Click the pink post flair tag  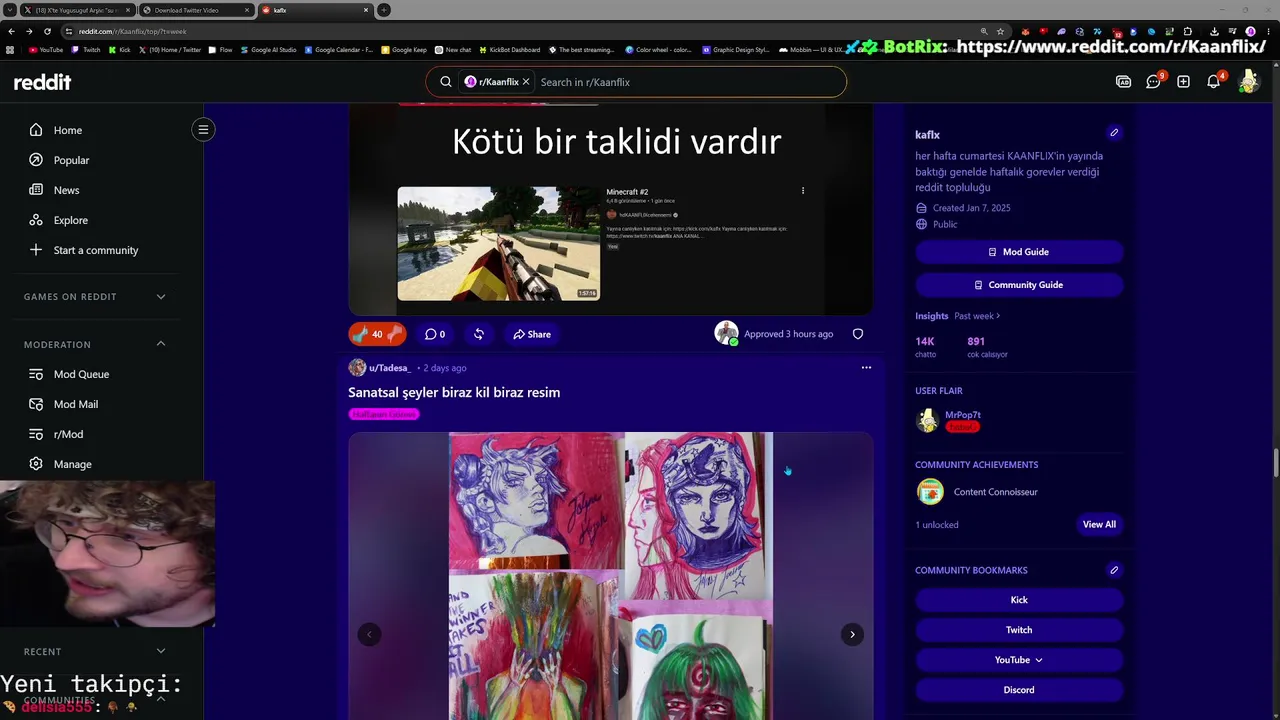pos(384,414)
